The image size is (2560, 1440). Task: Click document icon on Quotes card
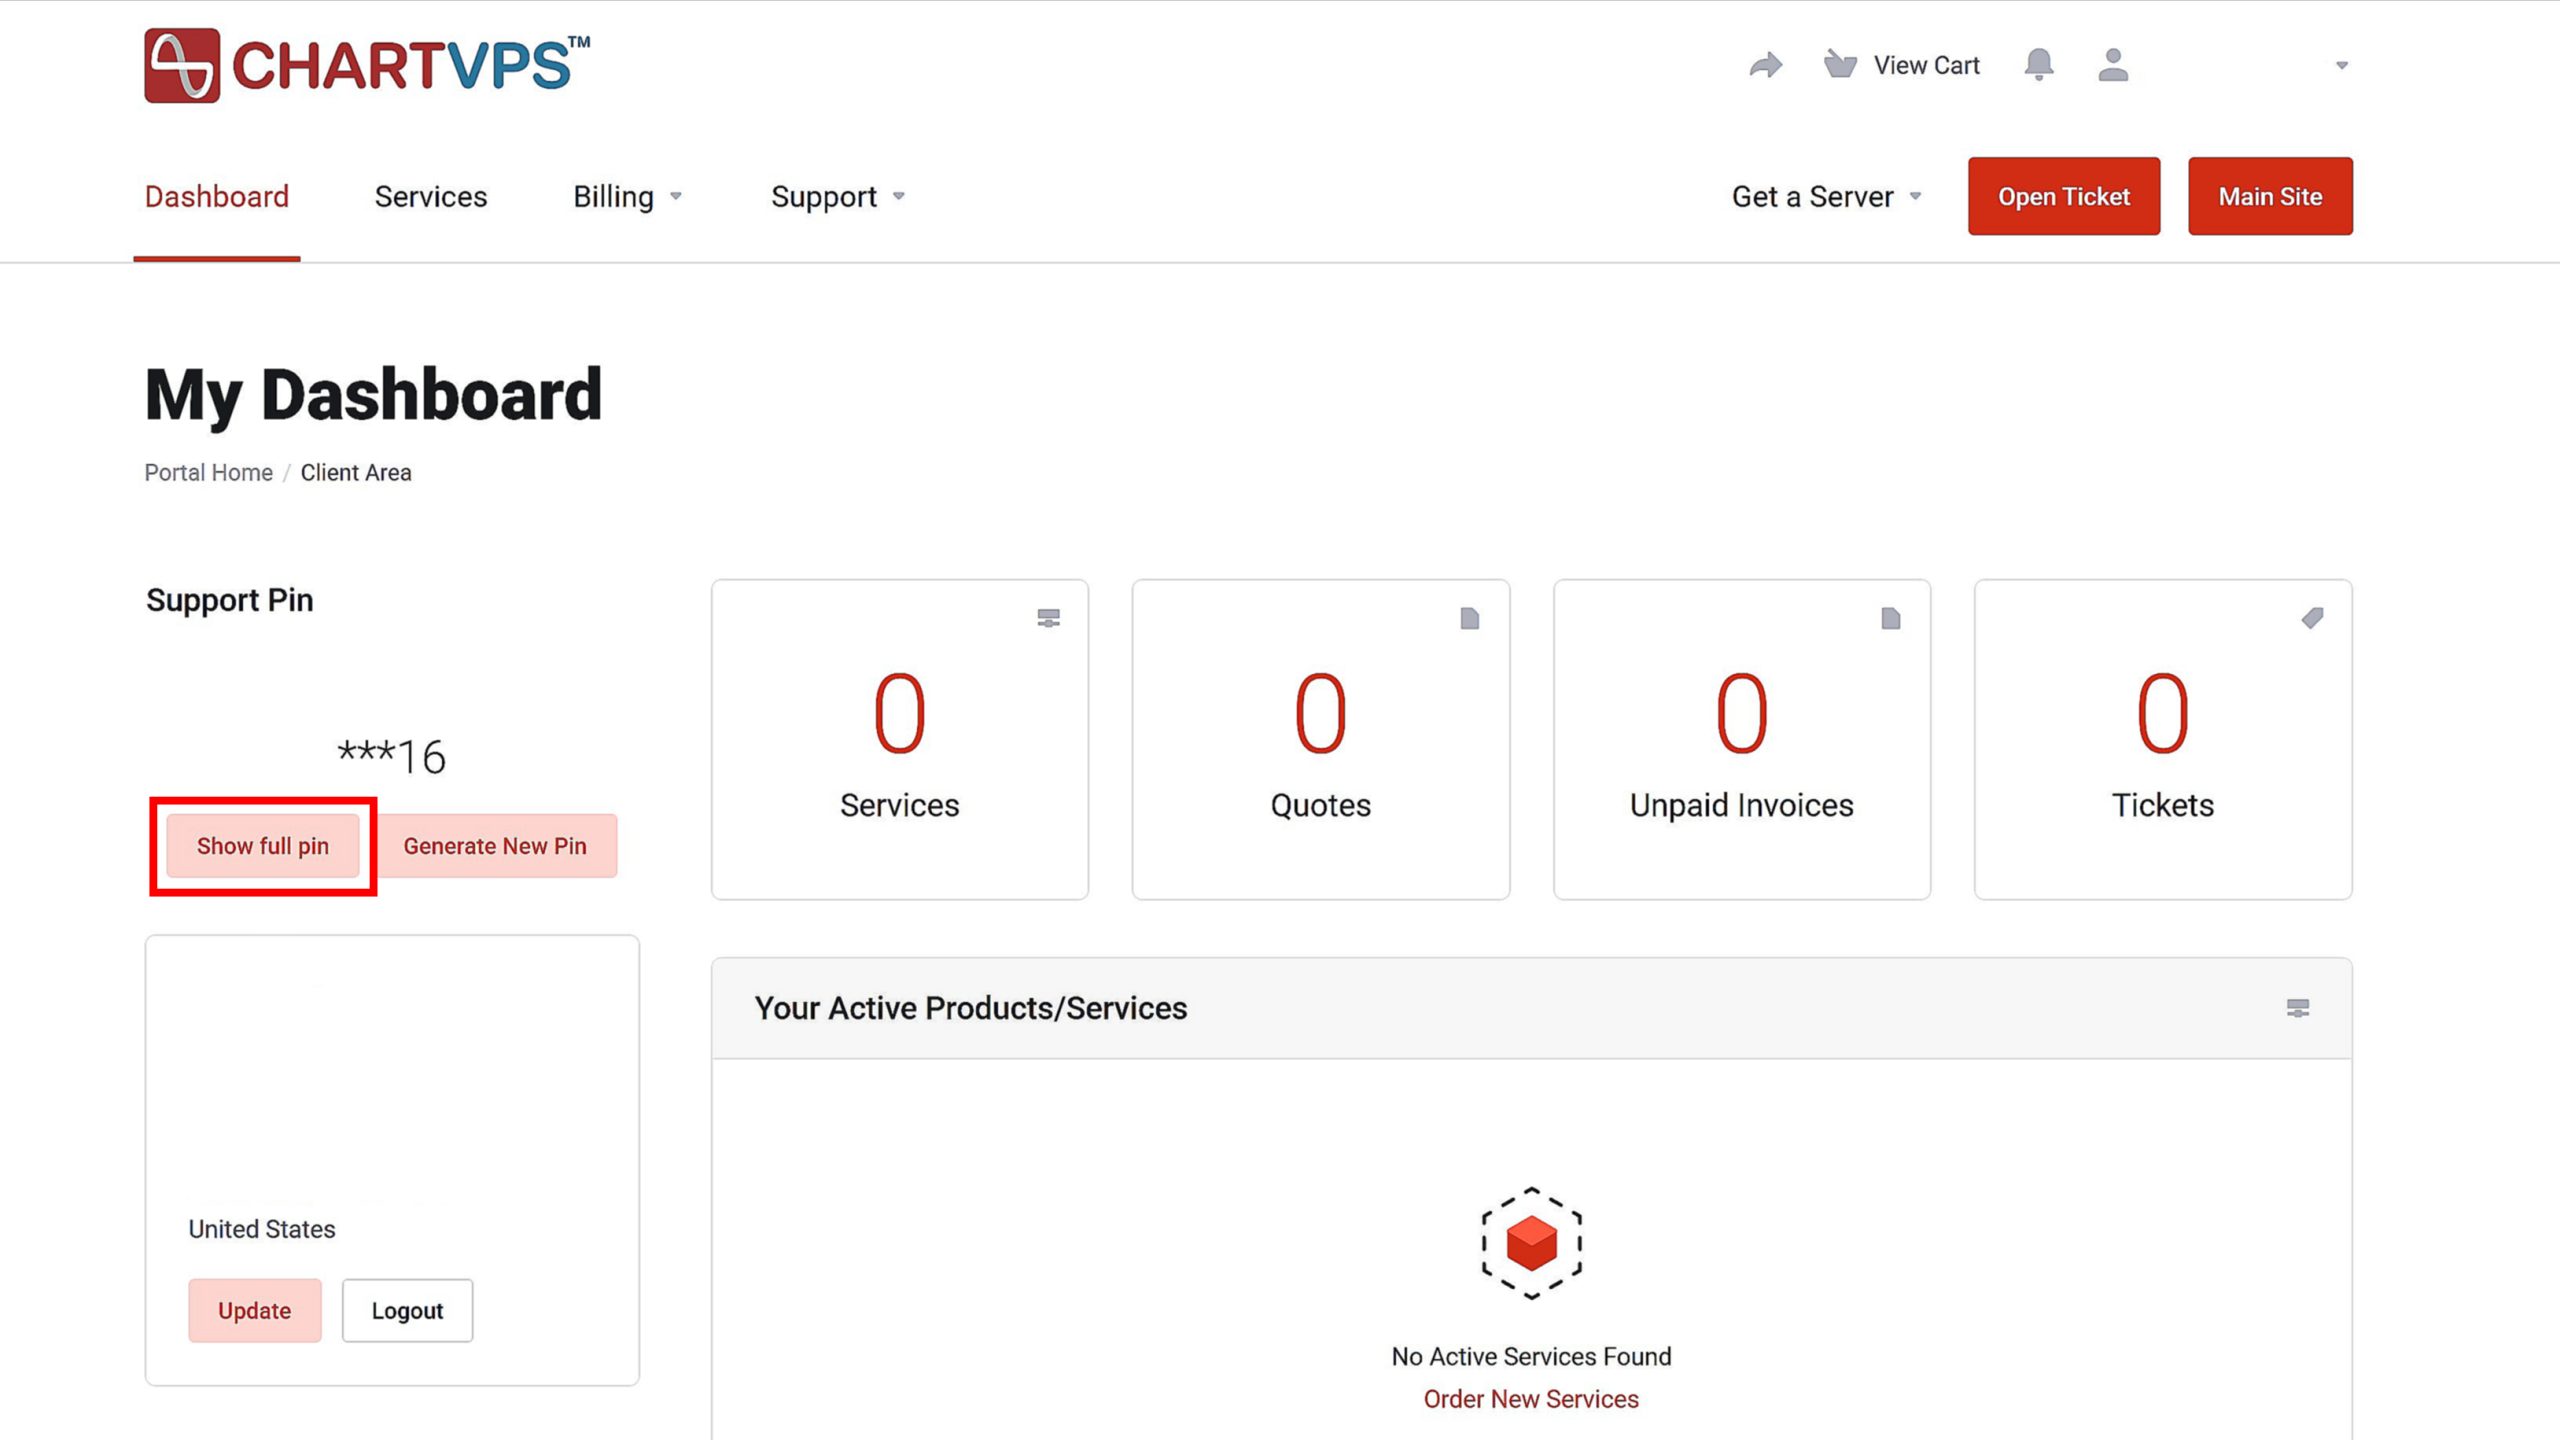(1469, 618)
